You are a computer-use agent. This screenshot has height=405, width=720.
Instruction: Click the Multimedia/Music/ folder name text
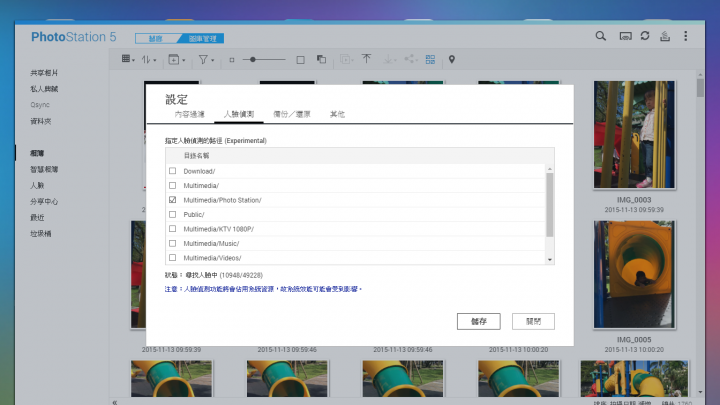[x=211, y=244]
